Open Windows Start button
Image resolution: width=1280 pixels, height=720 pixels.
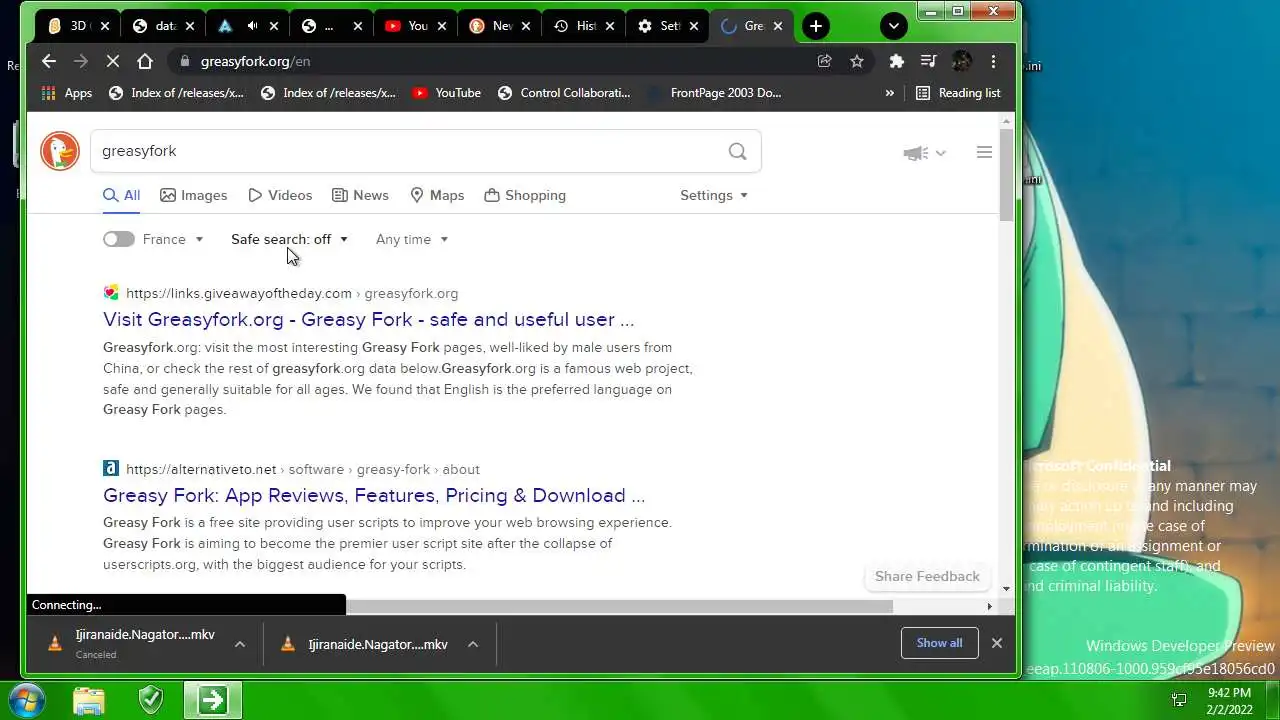[x=26, y=699]
